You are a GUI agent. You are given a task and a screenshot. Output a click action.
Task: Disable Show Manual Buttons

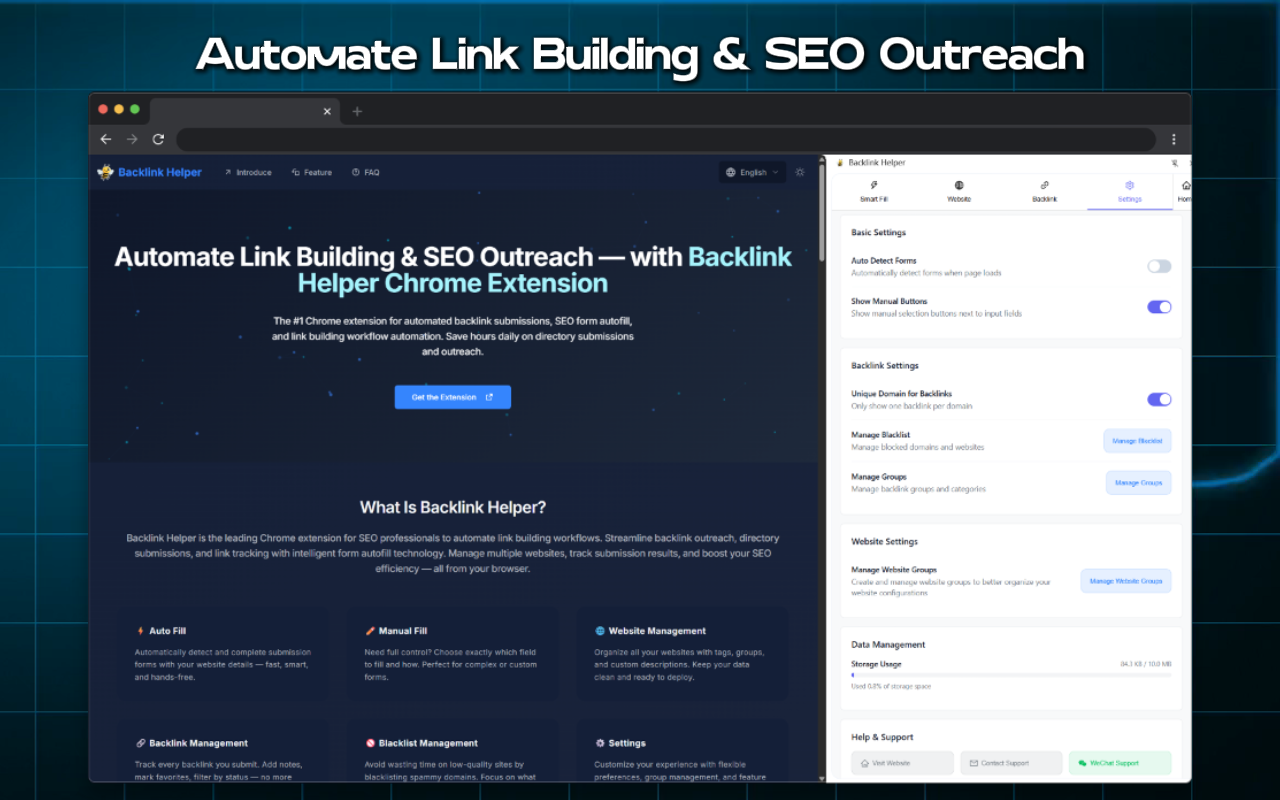(1159, 307)
